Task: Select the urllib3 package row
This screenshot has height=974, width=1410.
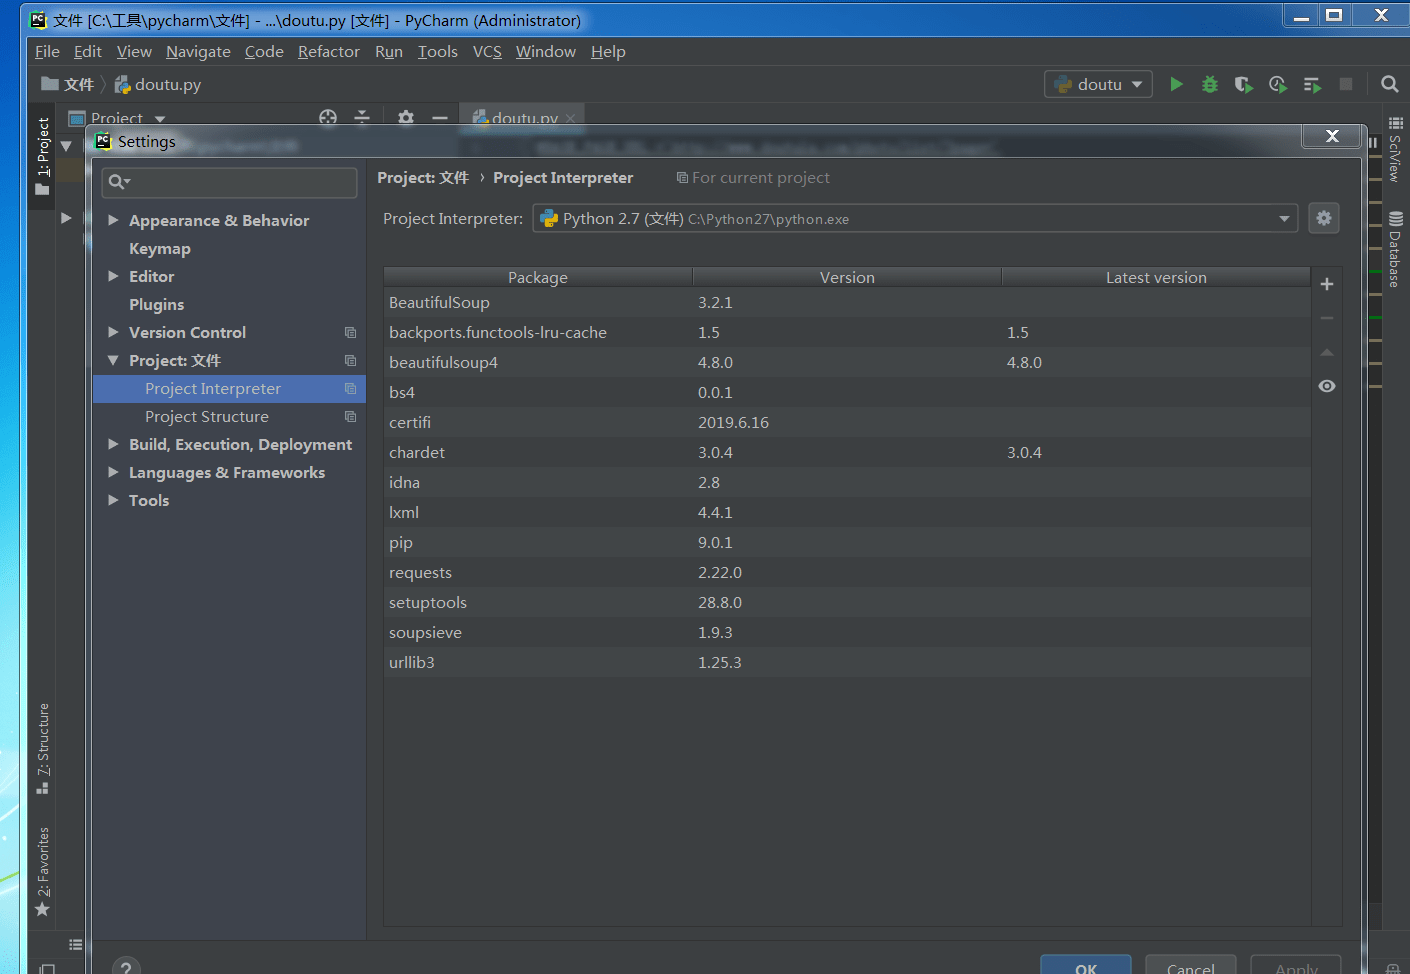Action: point(847,662)
